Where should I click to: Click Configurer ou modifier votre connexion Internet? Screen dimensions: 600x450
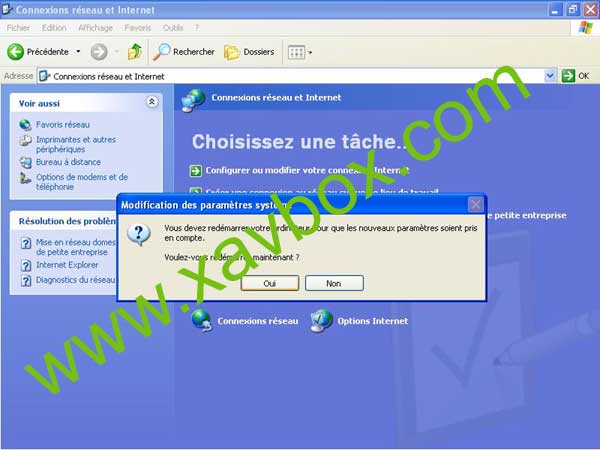coord(307,170)
